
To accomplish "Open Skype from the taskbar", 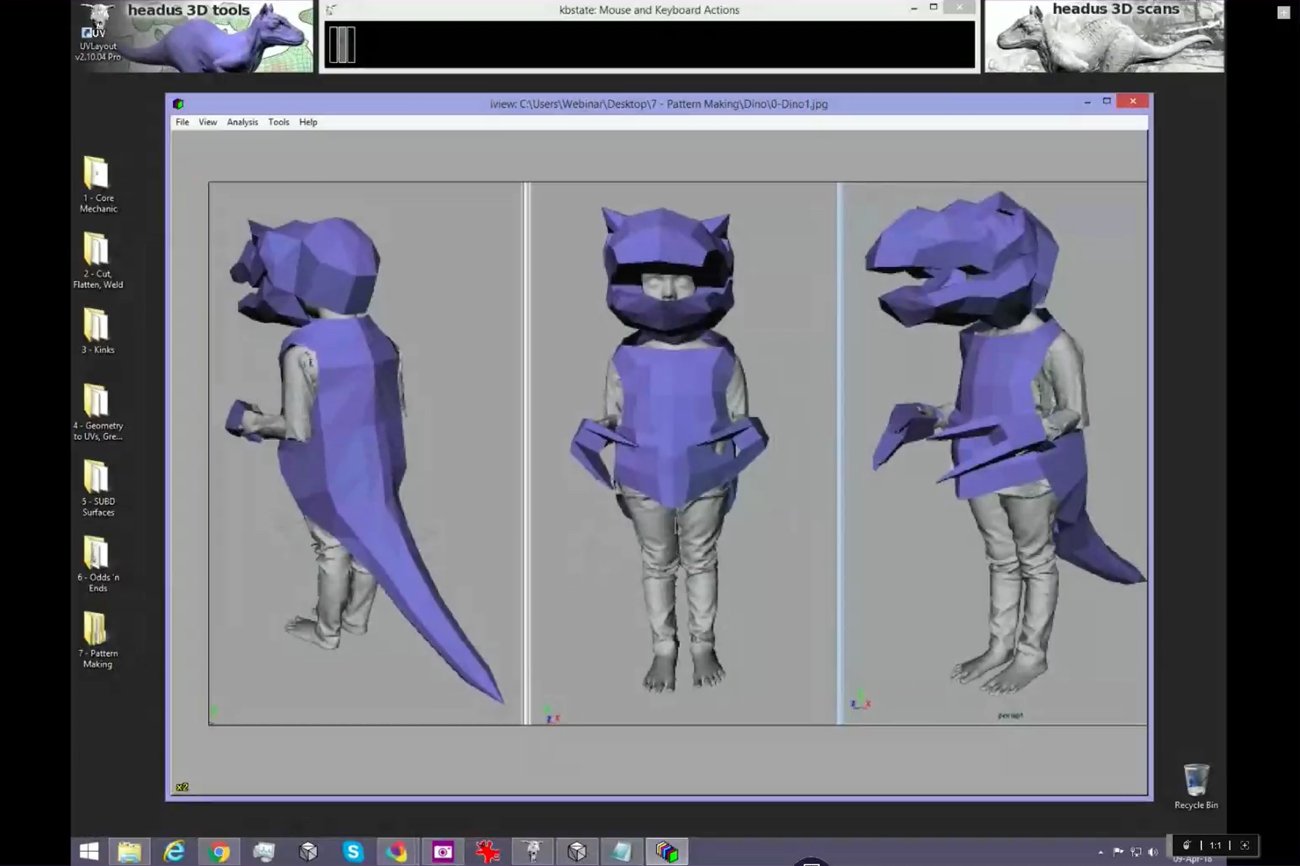I will (353, 851).
